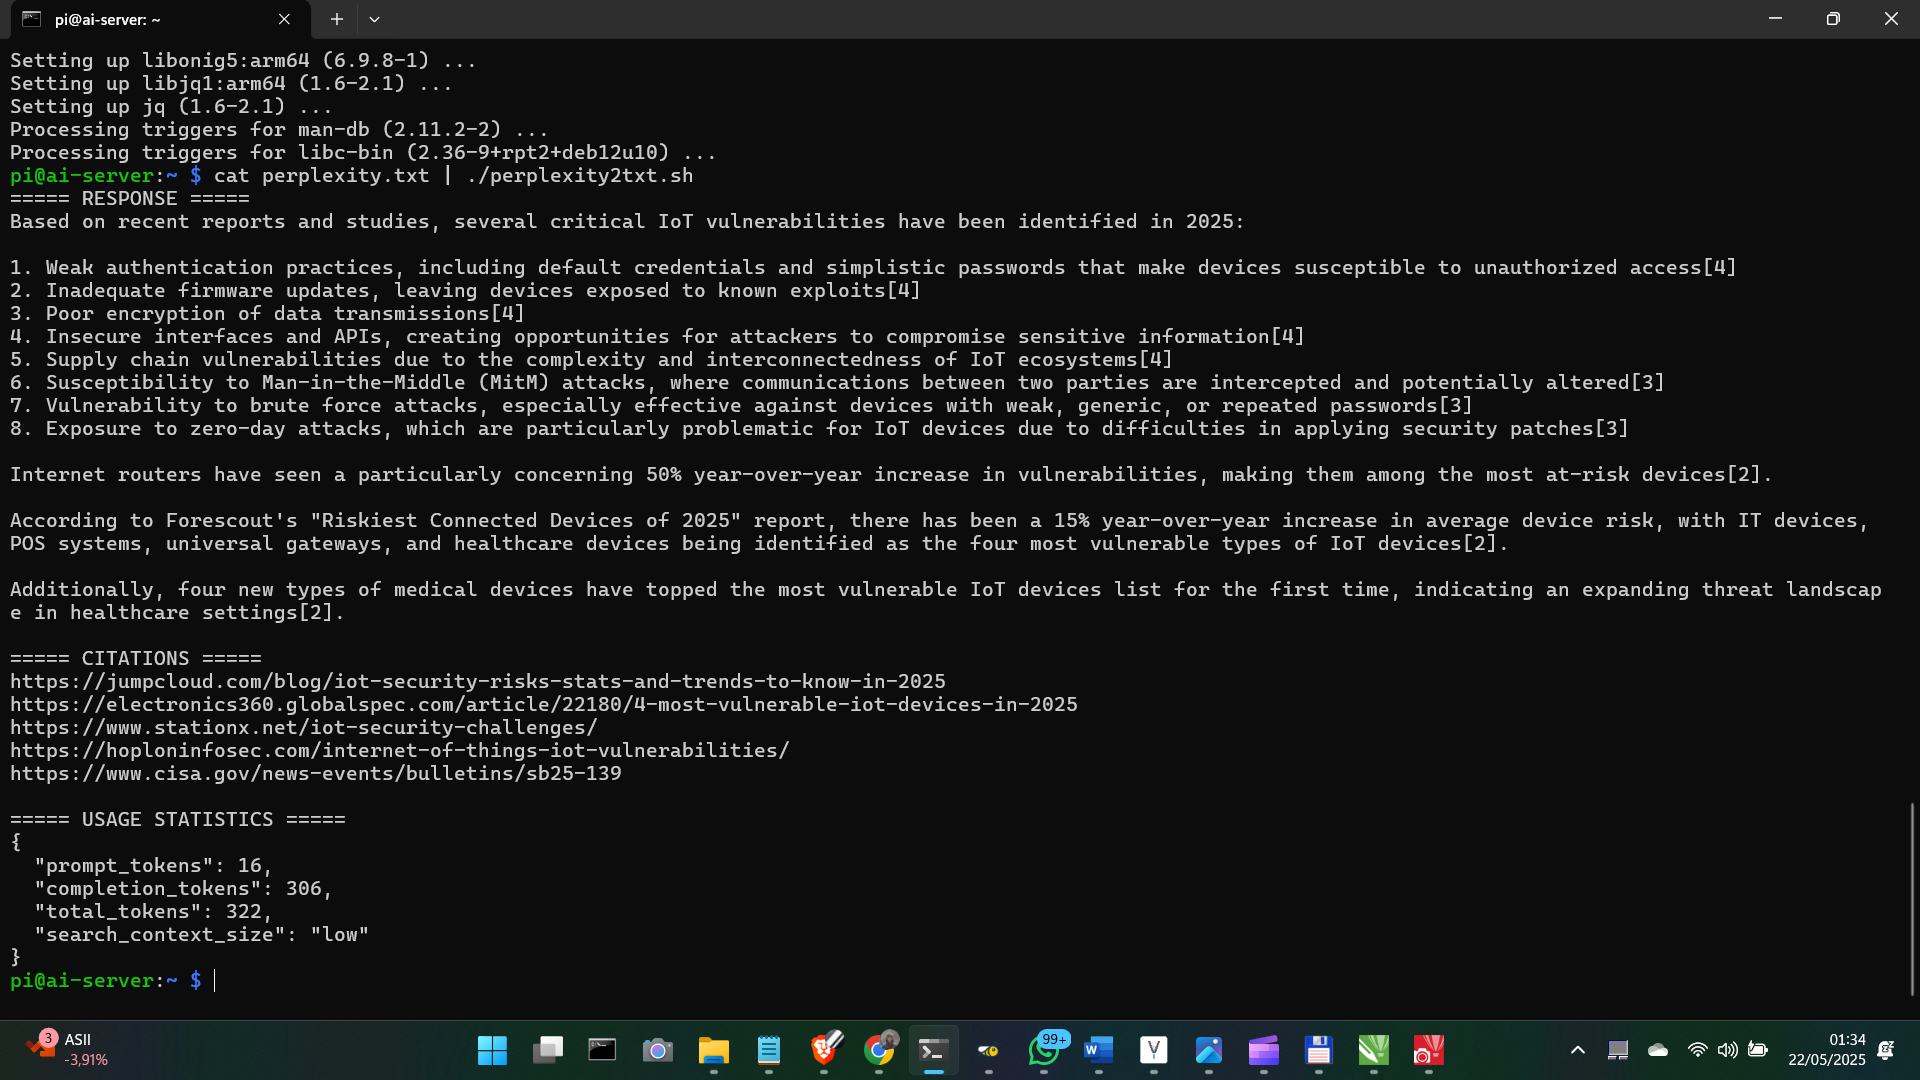Open WhatsApp from the taskbar
Screen dimensions: 1920x1080
point(1043,1051)
